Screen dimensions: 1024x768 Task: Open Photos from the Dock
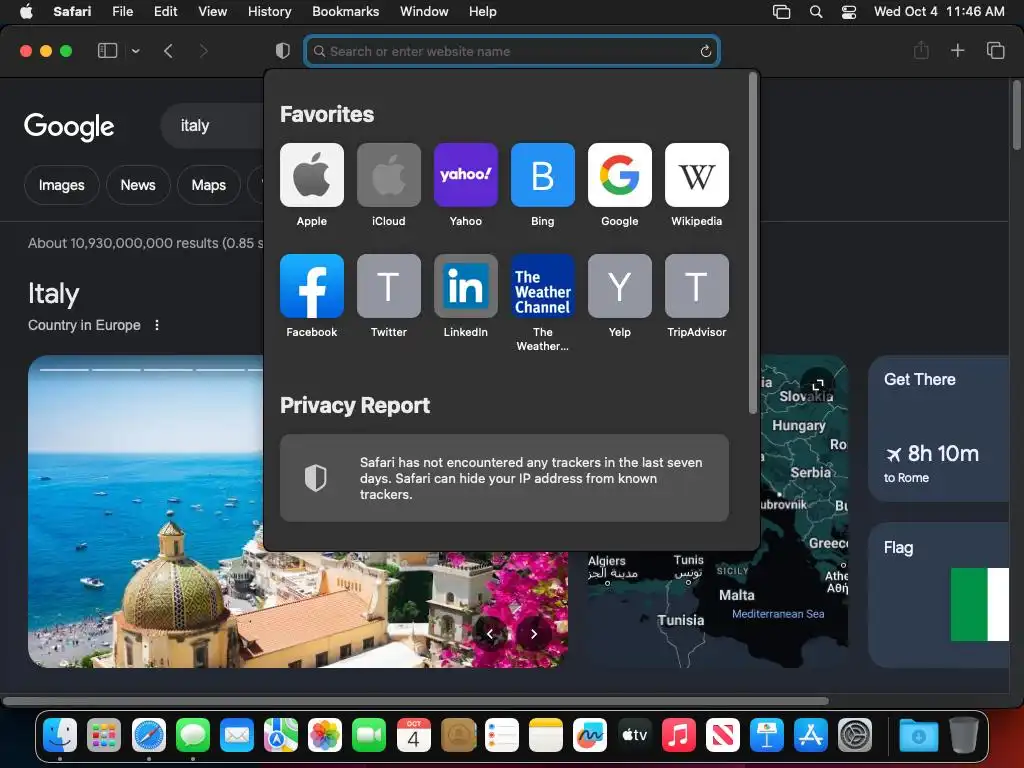pyautogui.click(x=325, y=736)
